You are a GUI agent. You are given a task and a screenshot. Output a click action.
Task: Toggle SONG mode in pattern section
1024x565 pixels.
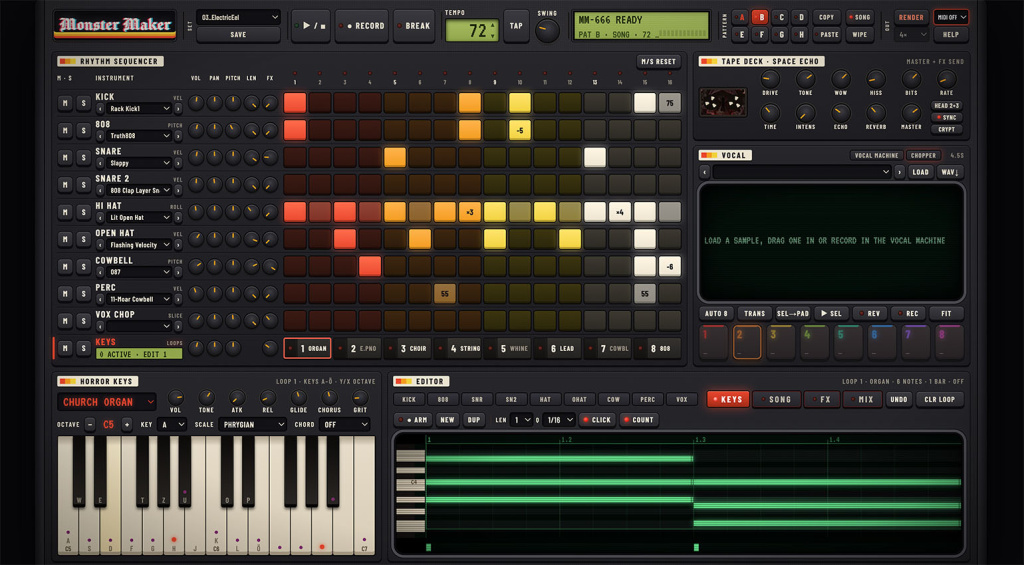tap(860, 18)
